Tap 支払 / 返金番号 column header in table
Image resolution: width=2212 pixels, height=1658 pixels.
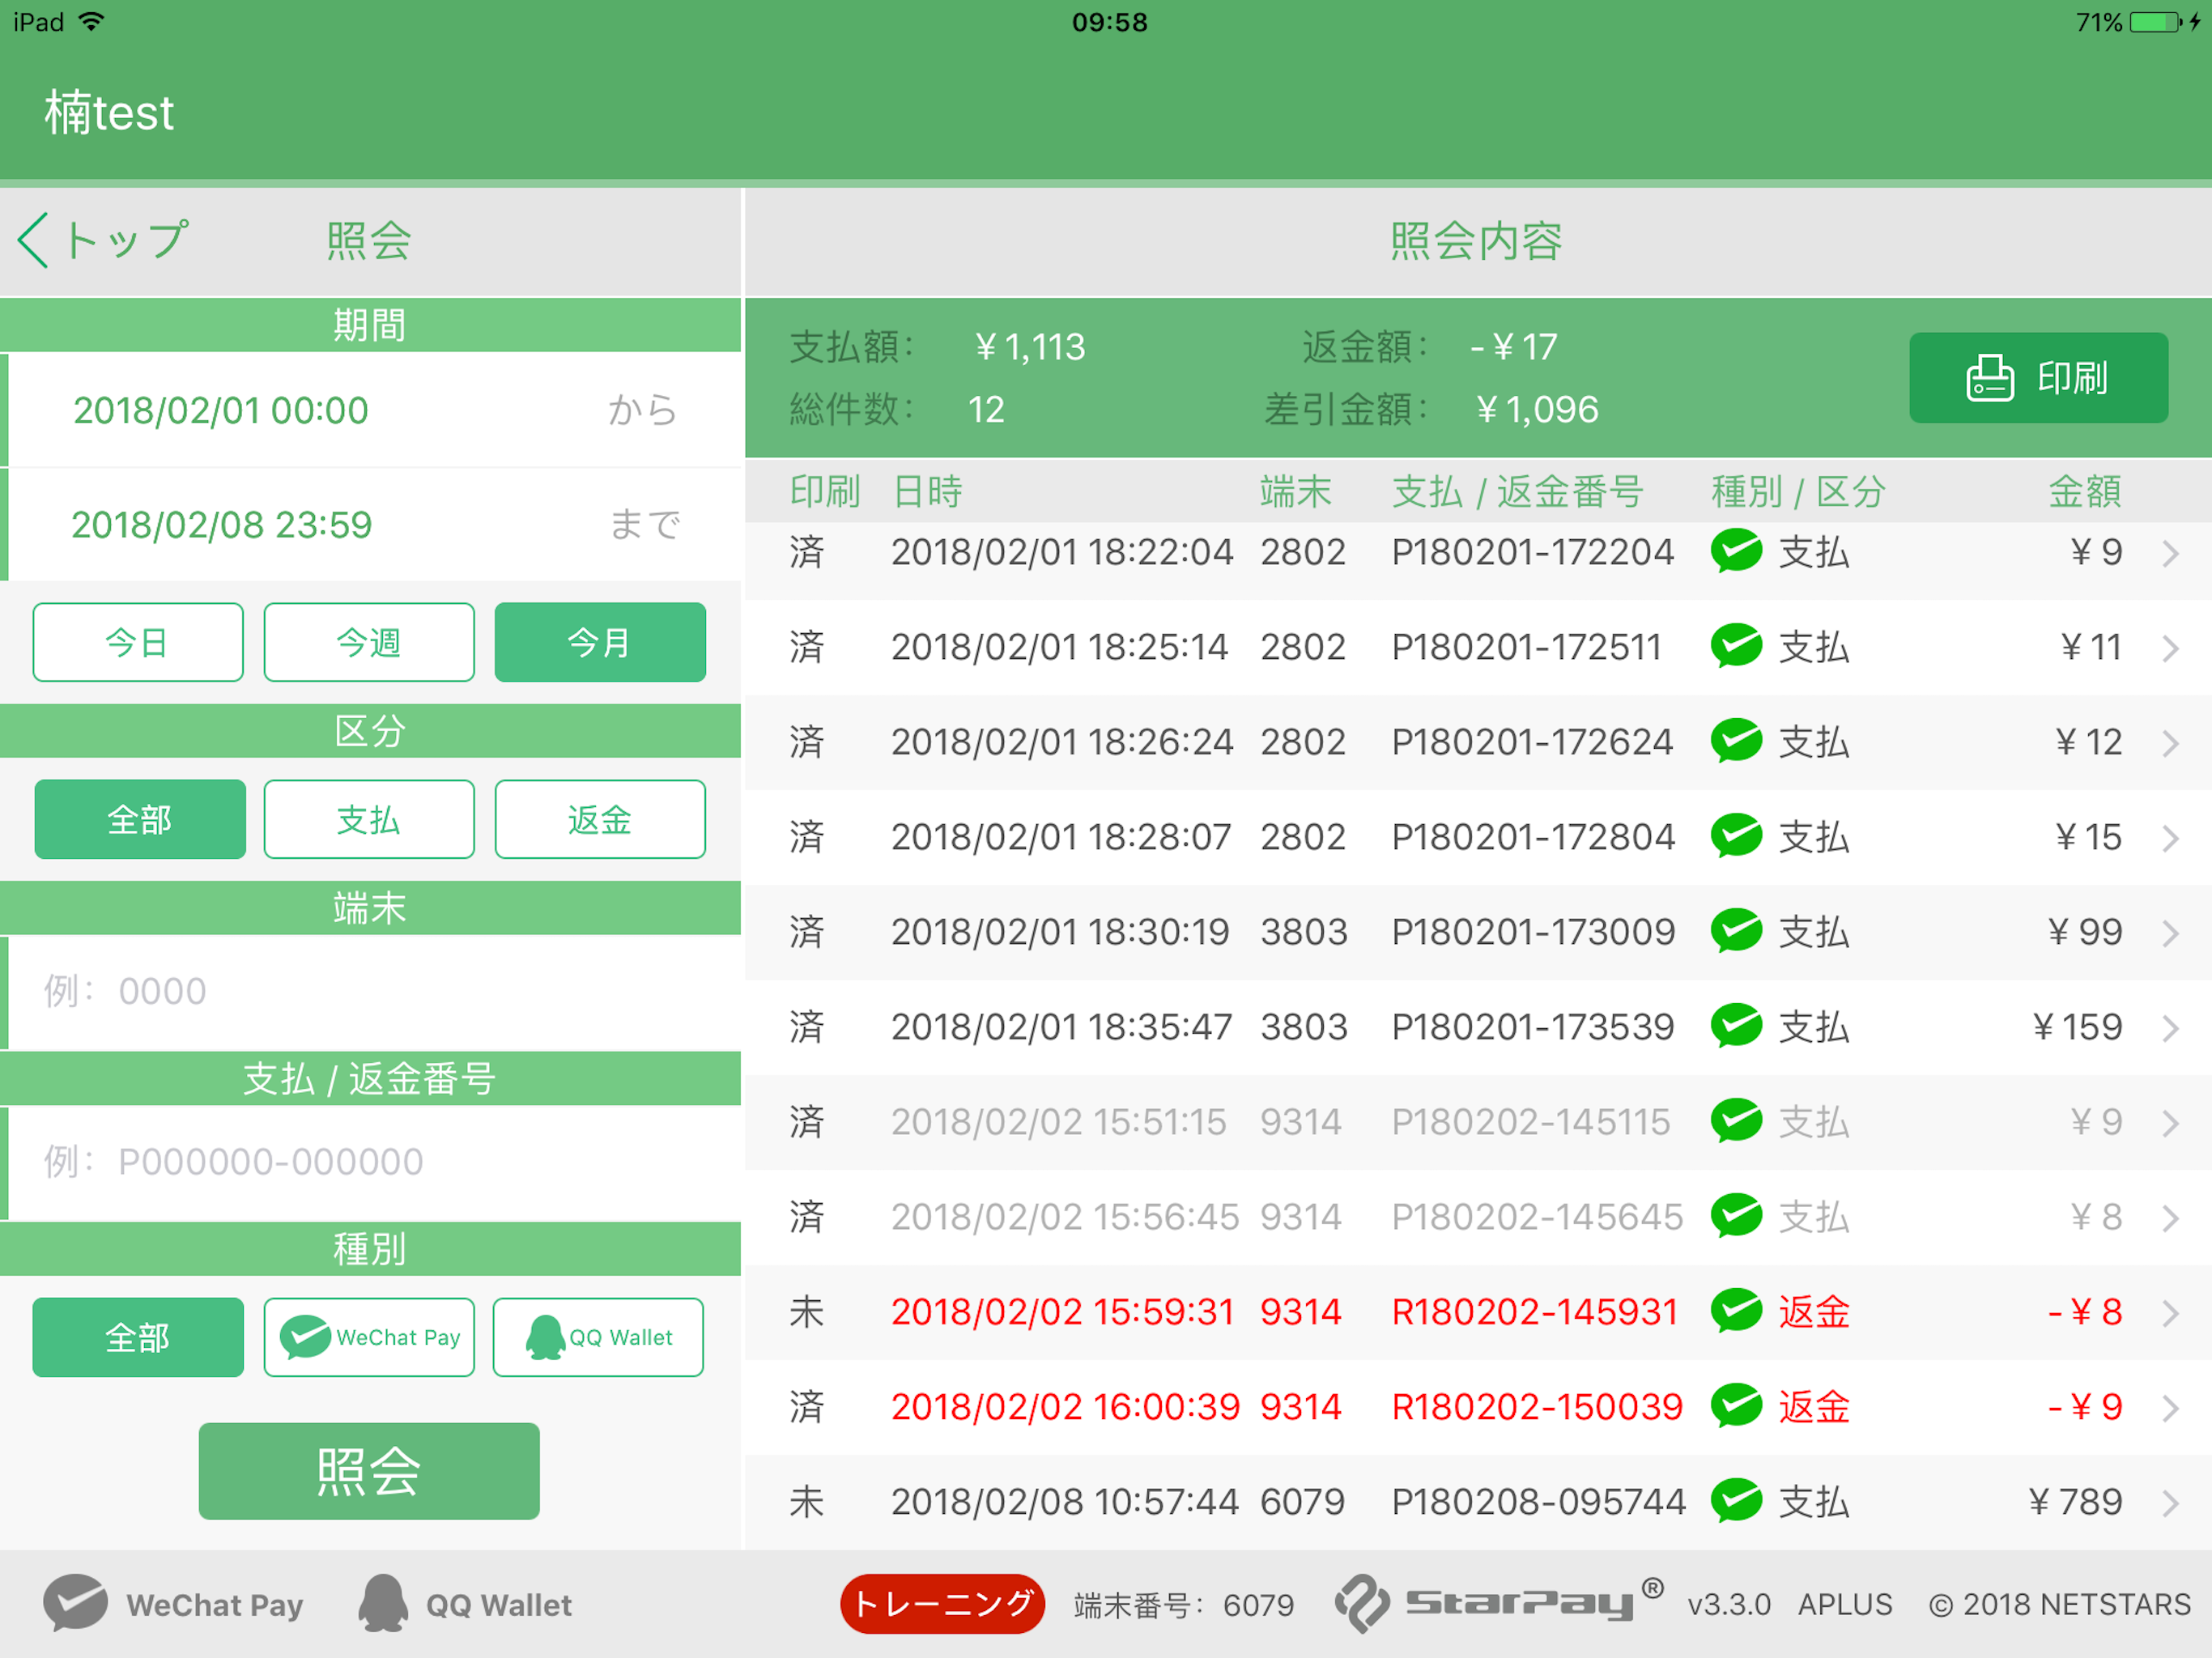pos(1518,491)
